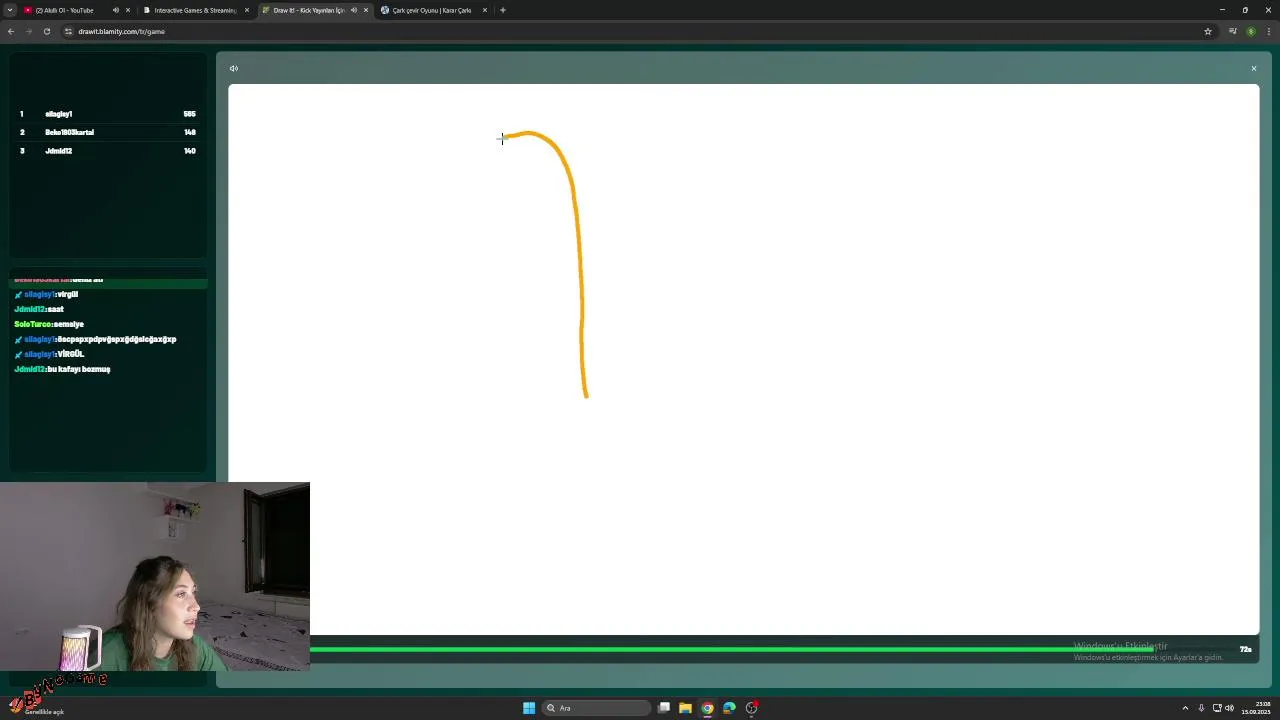
Task: Mute the game sound via speaker icon
Action: (233, 68)
